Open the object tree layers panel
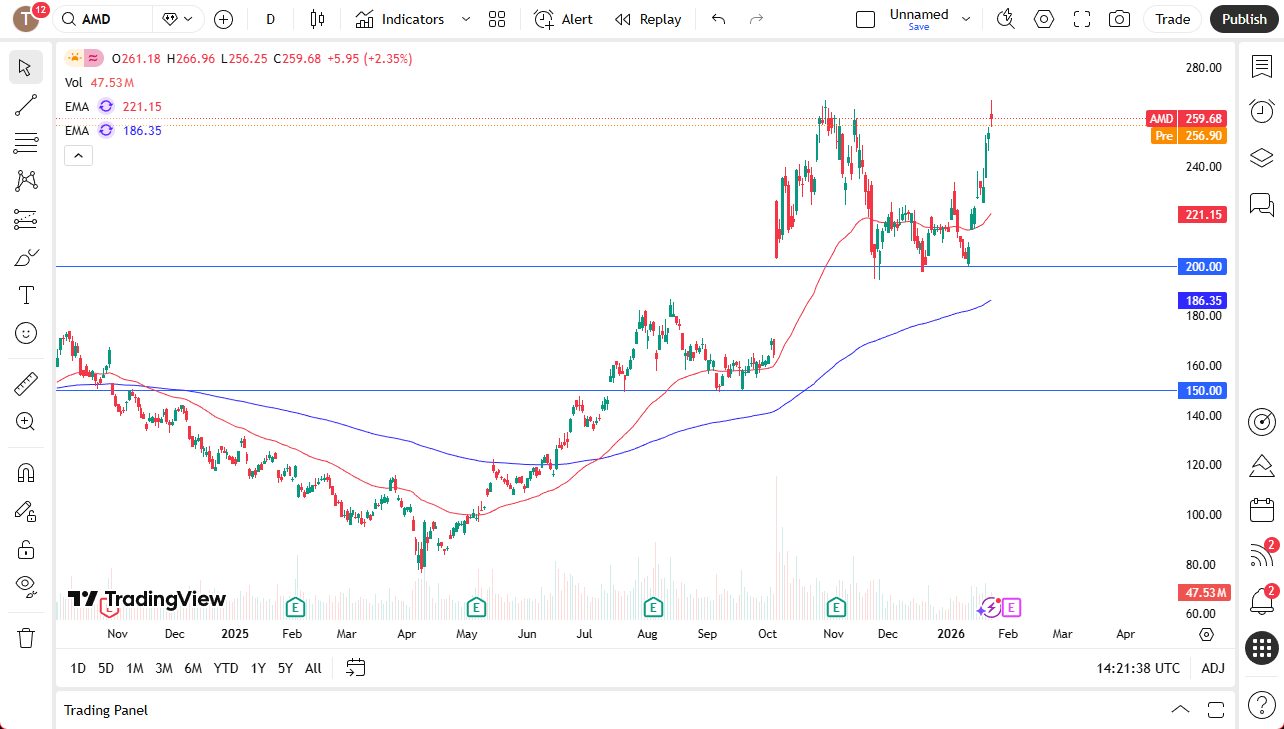The width and height of the screenshot is (1284, 729). click(x=1261, y=158)
